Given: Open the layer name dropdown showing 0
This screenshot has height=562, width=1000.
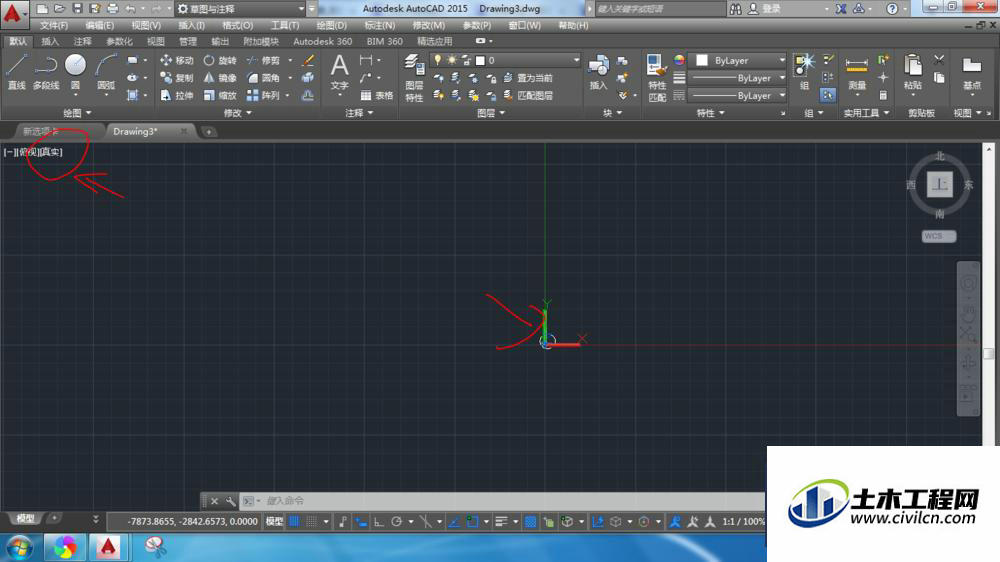Looking at the screenshot, I should coord(504,60).
